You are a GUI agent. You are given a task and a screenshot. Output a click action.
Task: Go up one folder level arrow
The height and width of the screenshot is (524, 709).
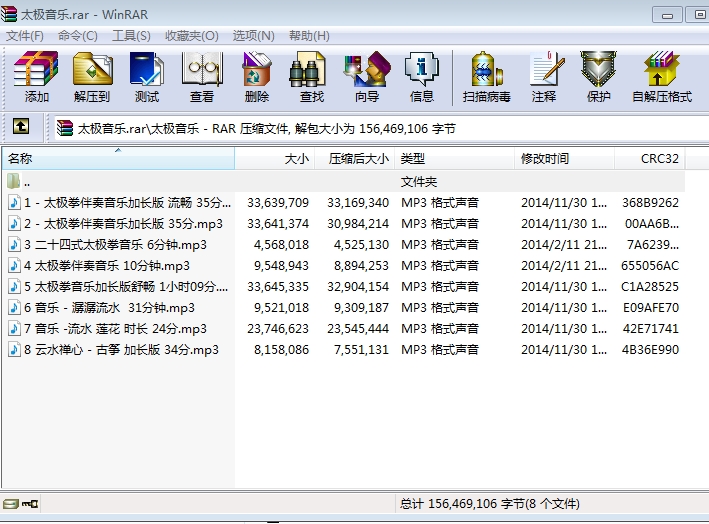pyautogui.click(x=21, y=126)
